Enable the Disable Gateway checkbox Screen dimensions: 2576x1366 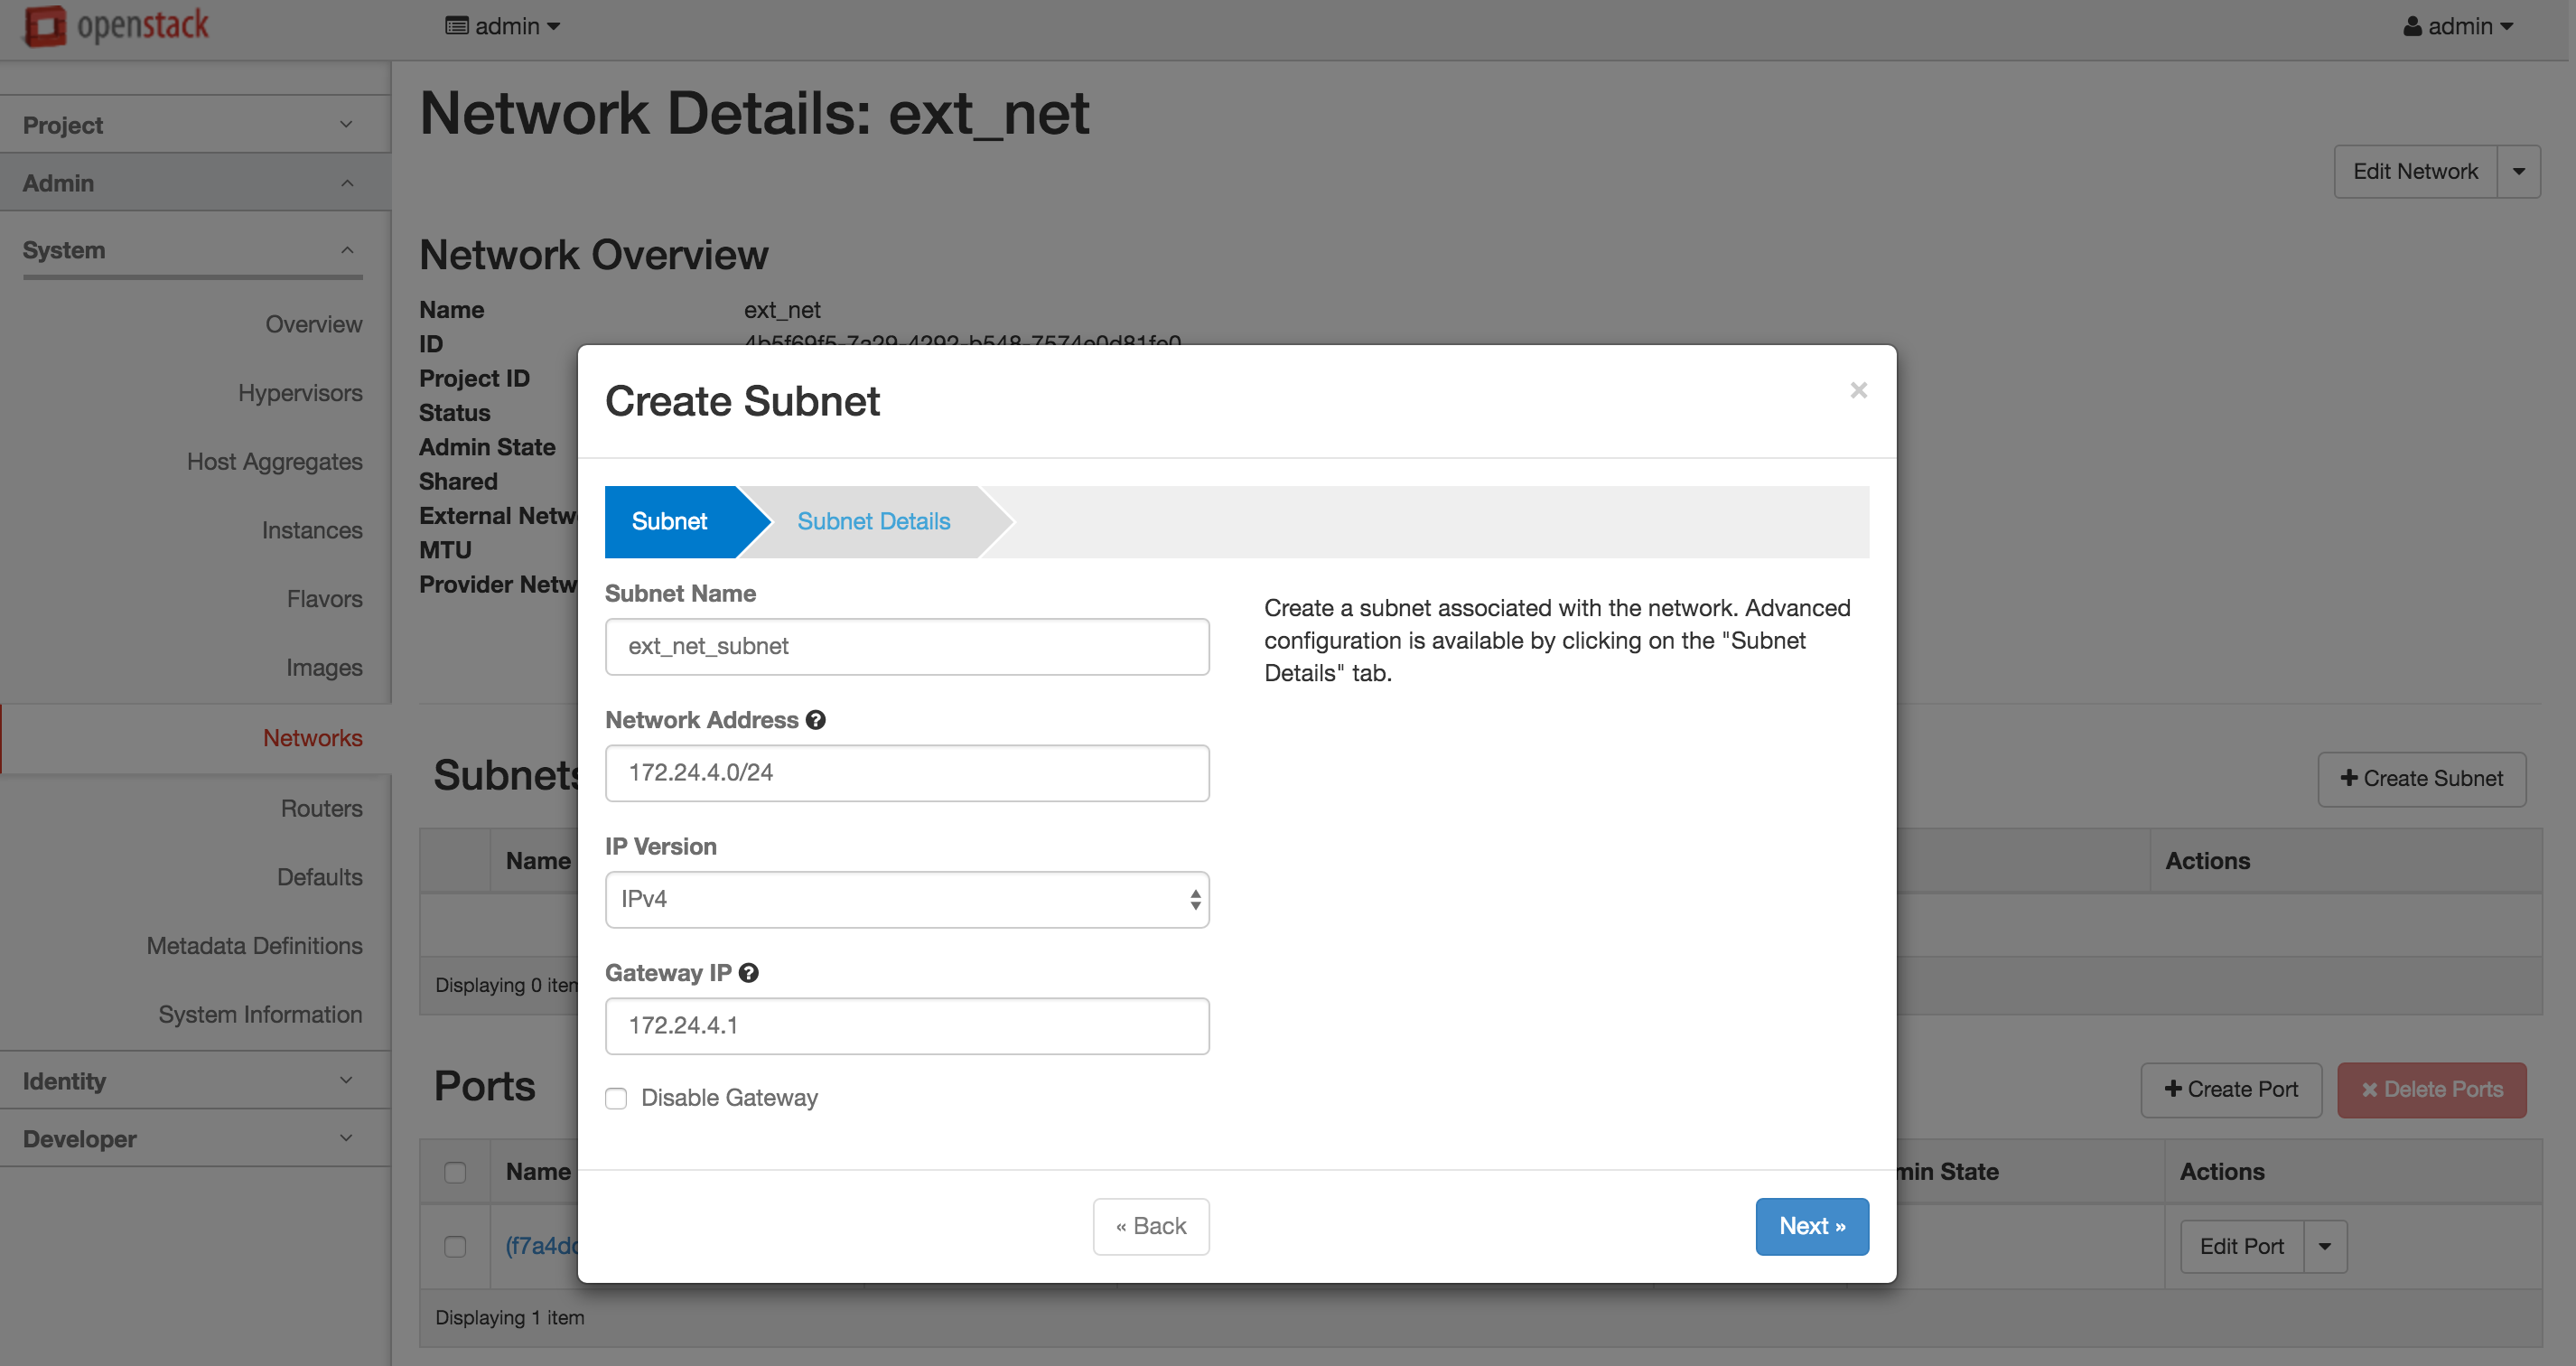[616, 1098]
